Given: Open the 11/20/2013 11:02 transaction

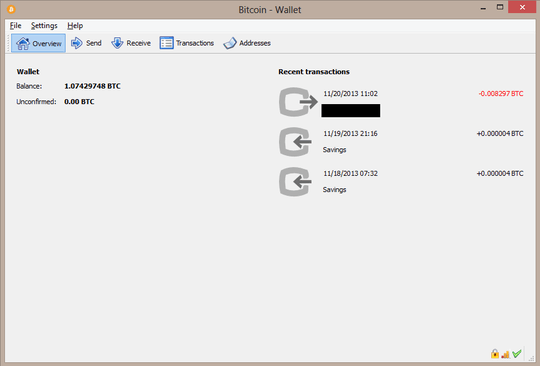Looking at the screenshot, I should [x=350, y=94].
